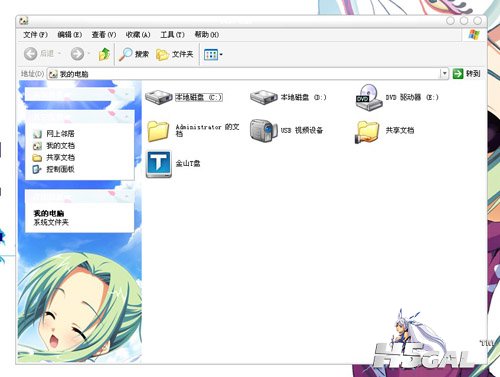Click the 我的电脑 details heading

tap(49, 213)
